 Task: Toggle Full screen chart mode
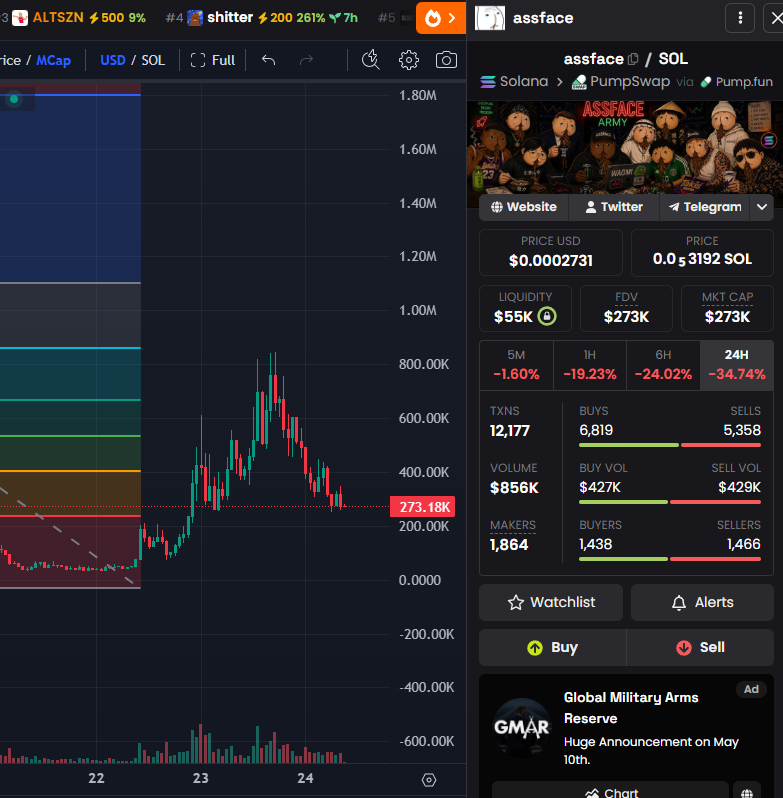click(x=213, y=60)
